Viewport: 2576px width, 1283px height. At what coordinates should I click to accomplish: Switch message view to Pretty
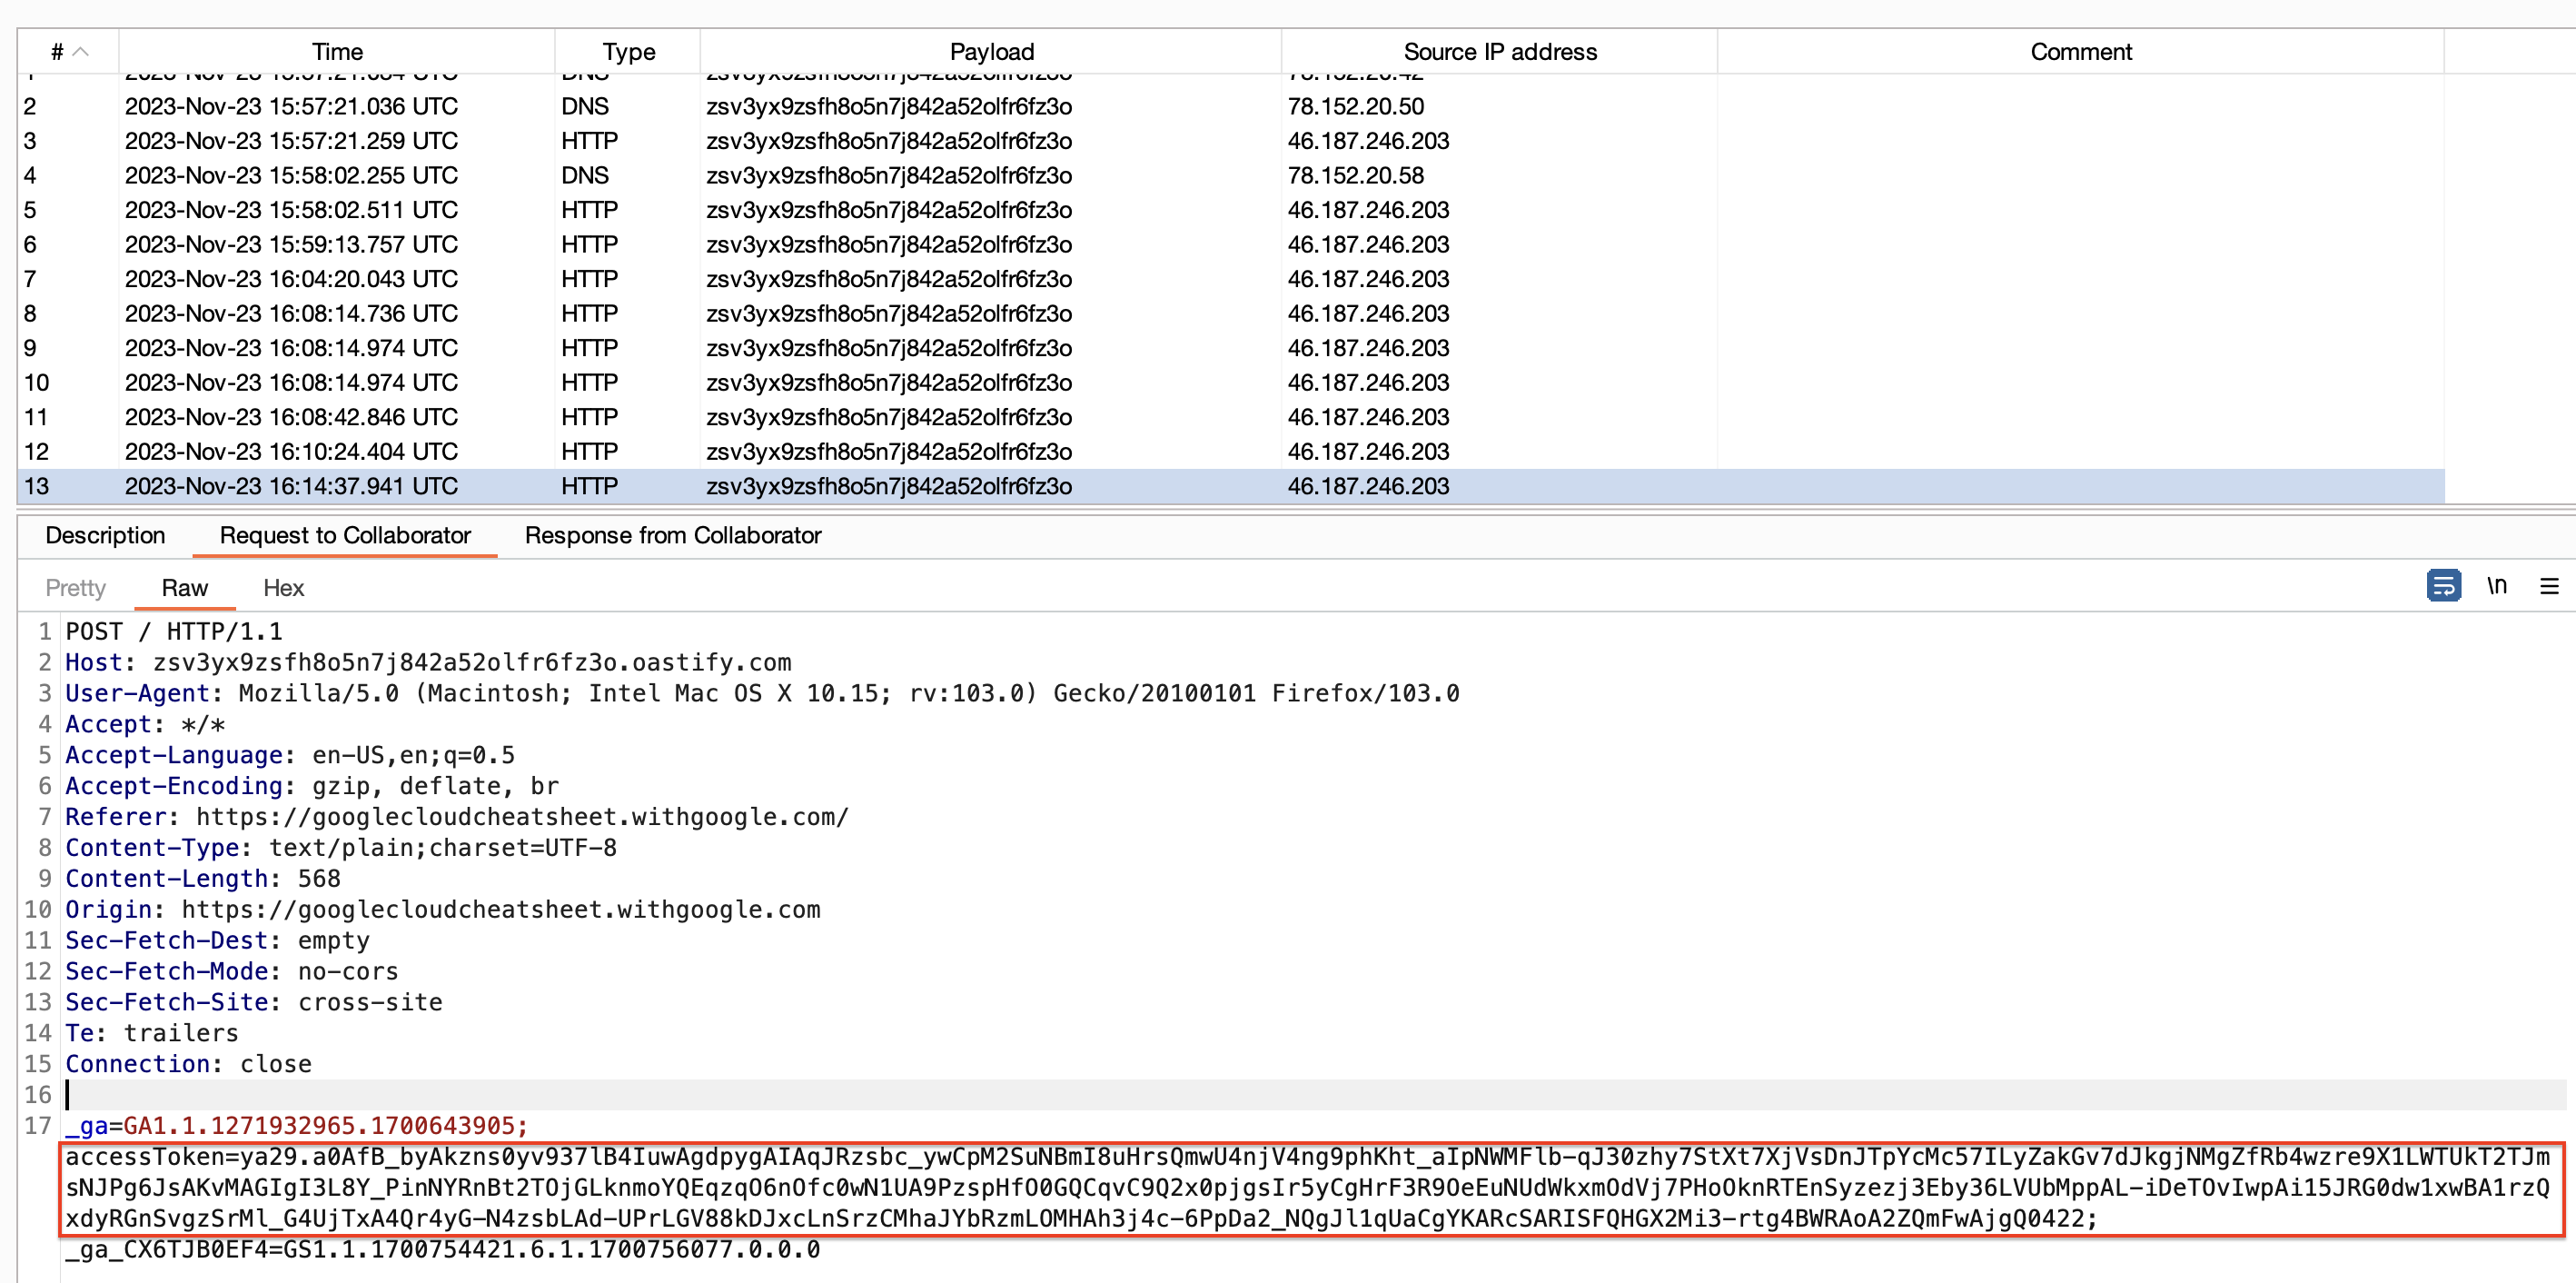[75, 588]
